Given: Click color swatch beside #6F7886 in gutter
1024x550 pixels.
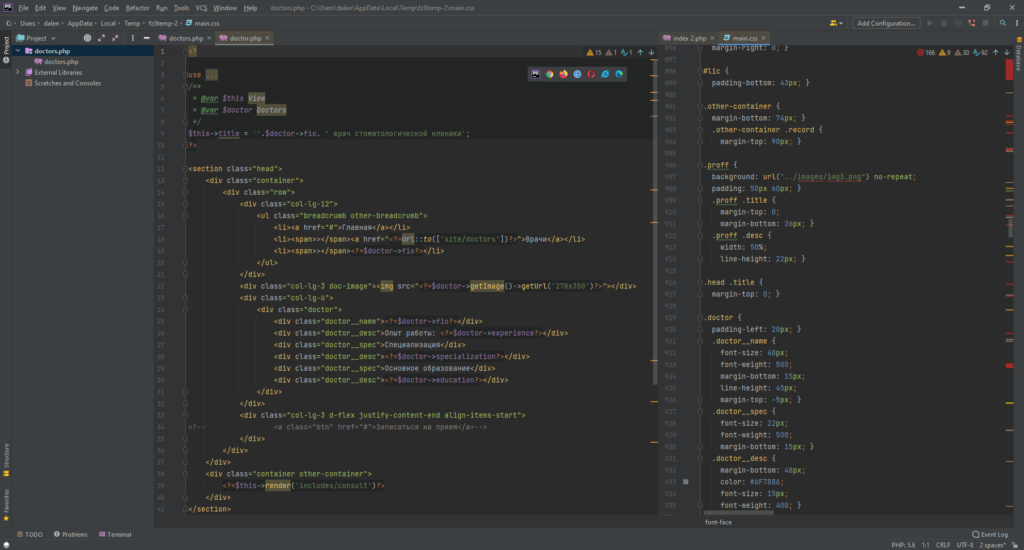Looking at the screenshot, I should (x=685, y=482).
